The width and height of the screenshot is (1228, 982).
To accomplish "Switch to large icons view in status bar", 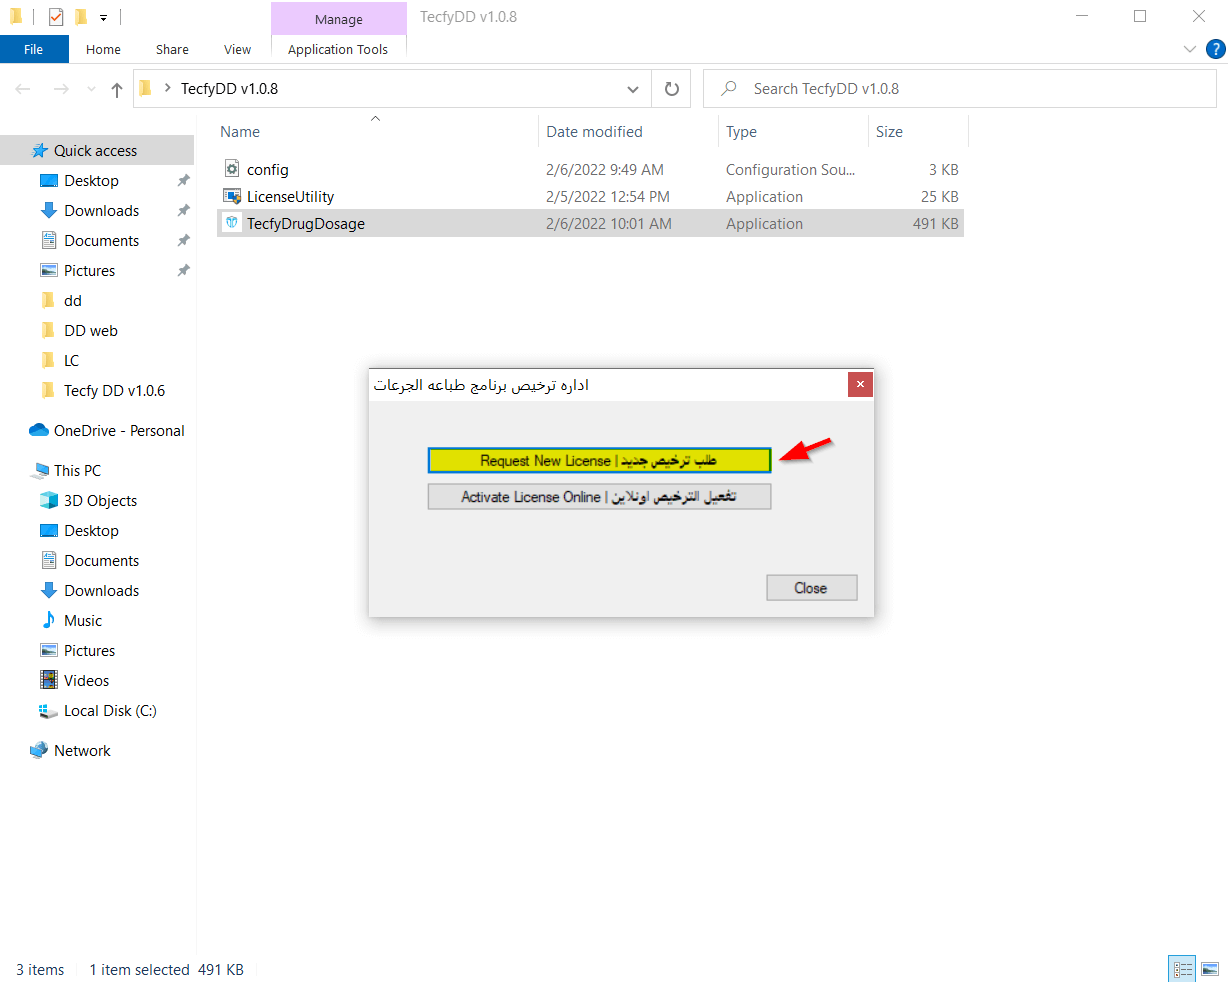I will 1210,969.
